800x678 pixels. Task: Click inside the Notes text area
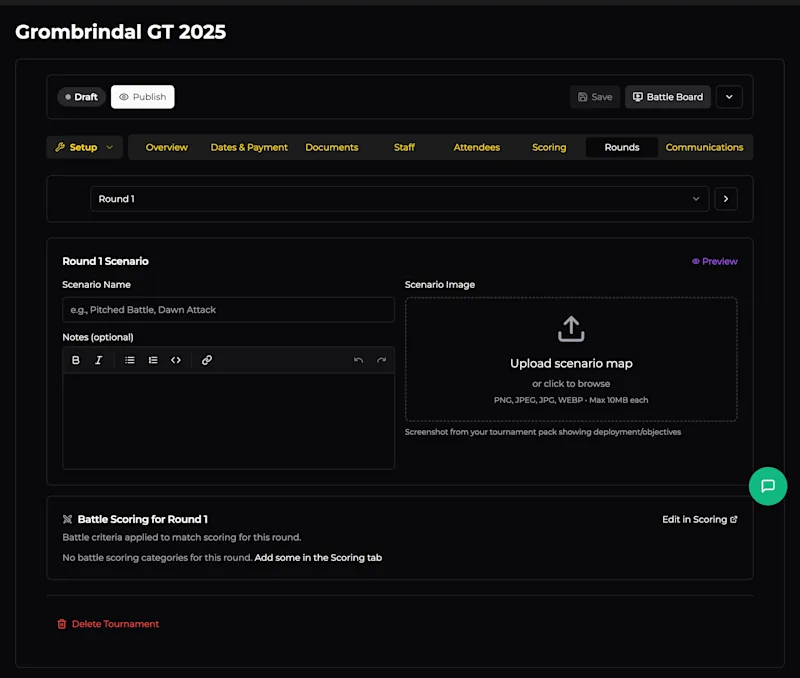[x=228, y=421]
